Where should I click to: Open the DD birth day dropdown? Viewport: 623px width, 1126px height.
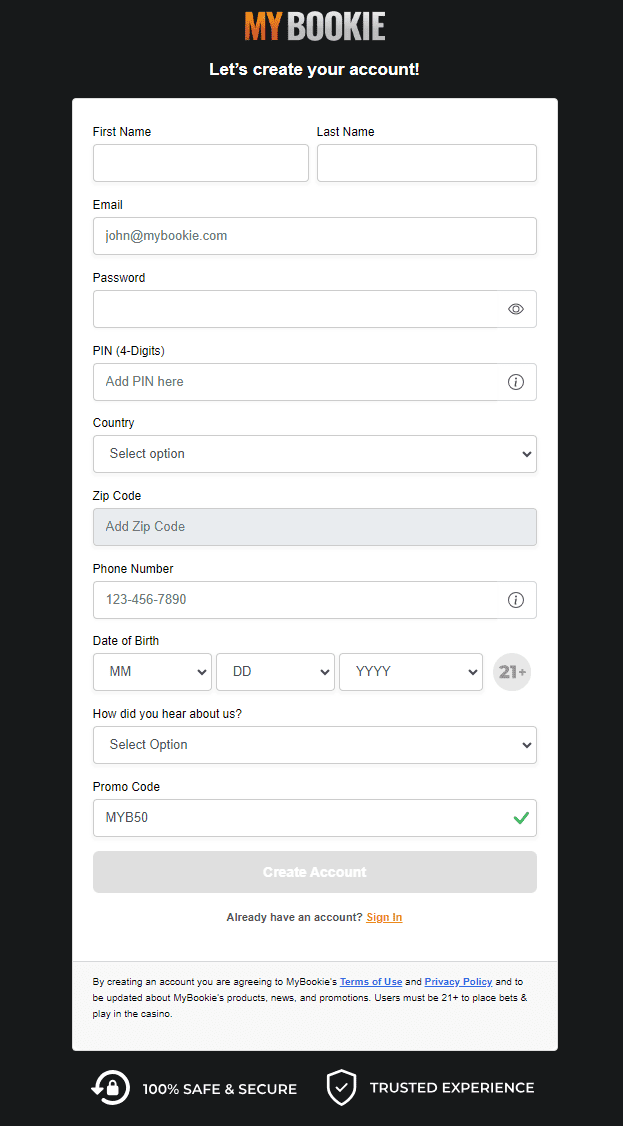pos(275,671)
